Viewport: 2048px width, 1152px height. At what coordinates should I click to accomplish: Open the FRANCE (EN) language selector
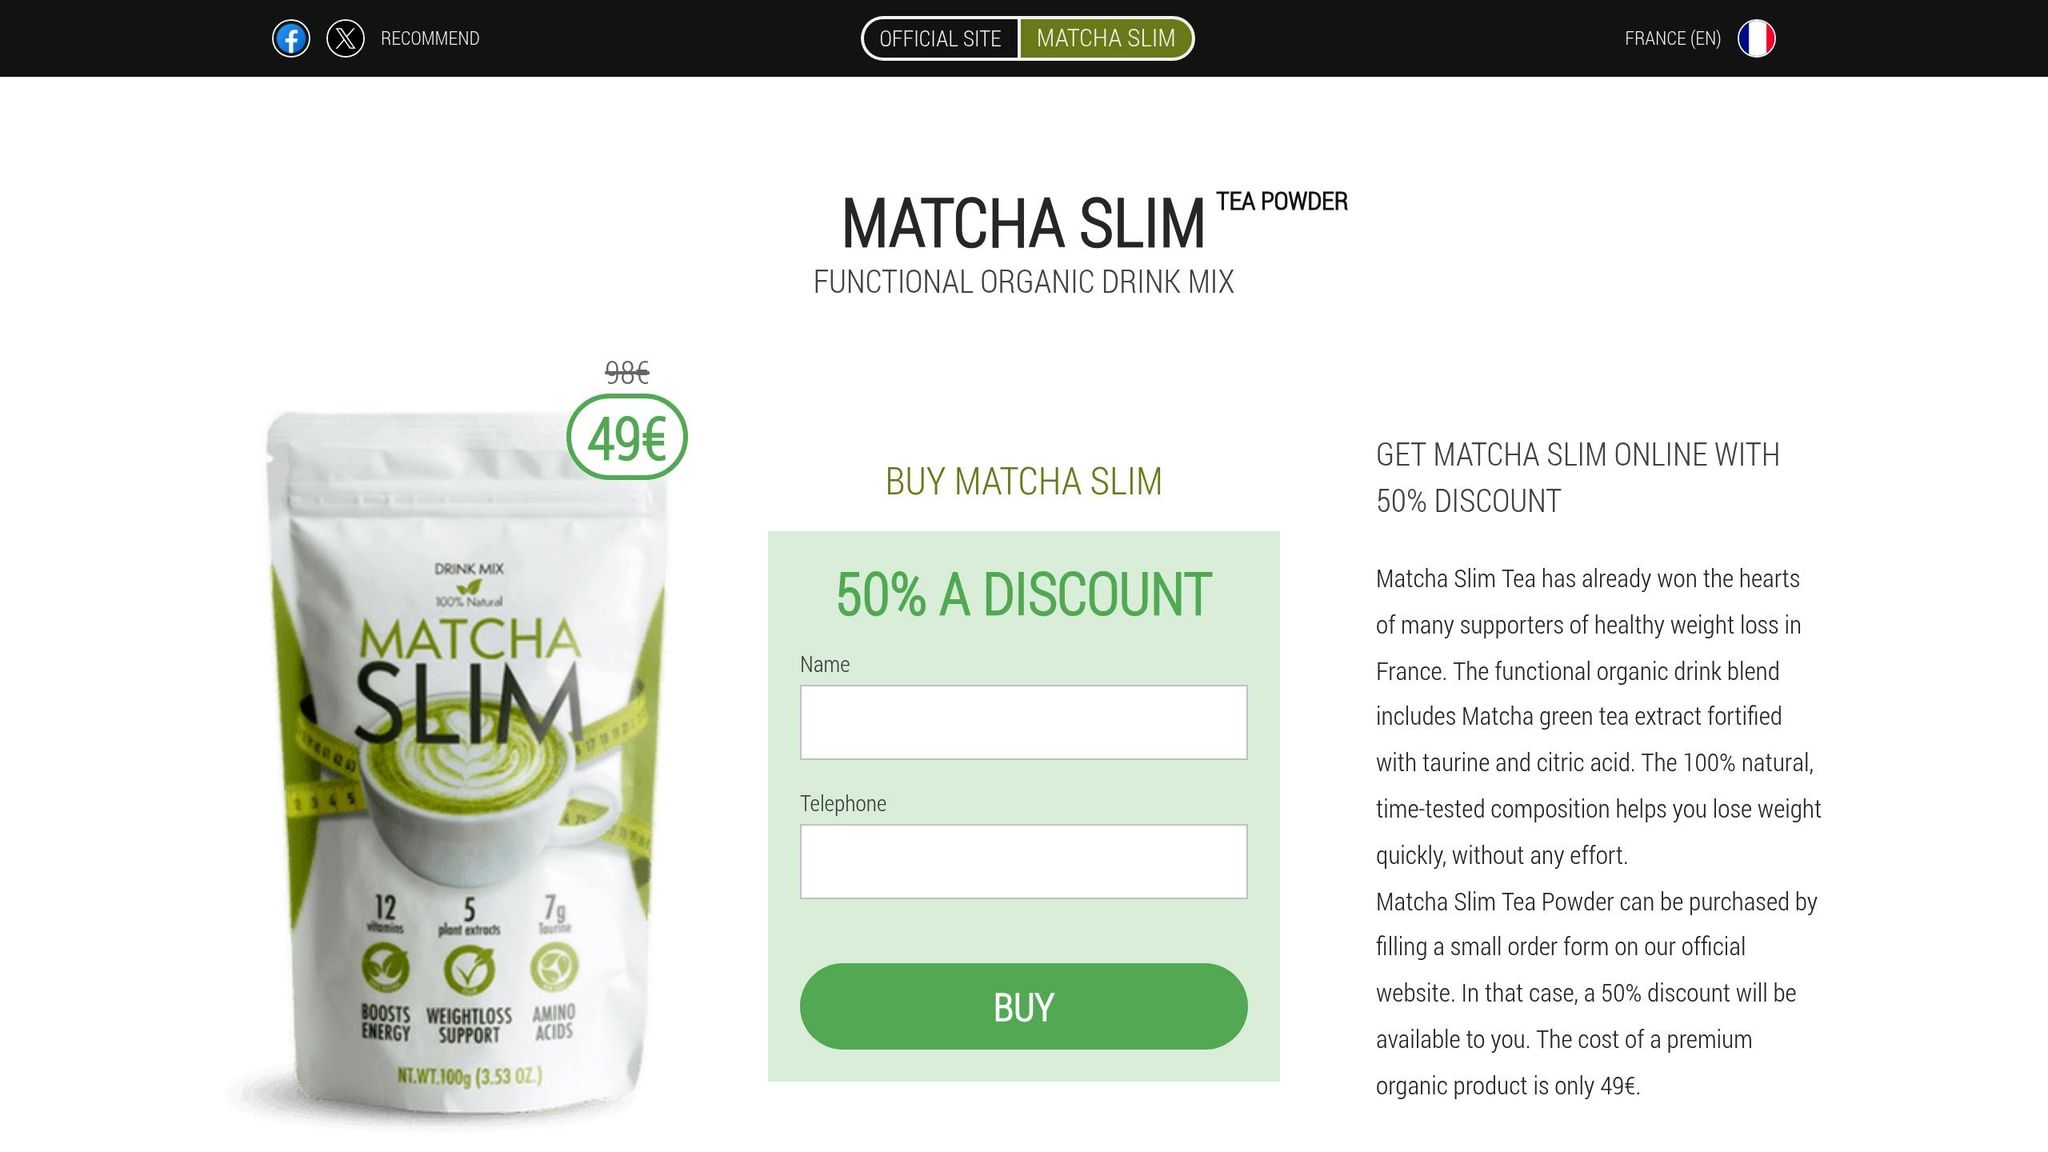click(x=1673, y=39)
